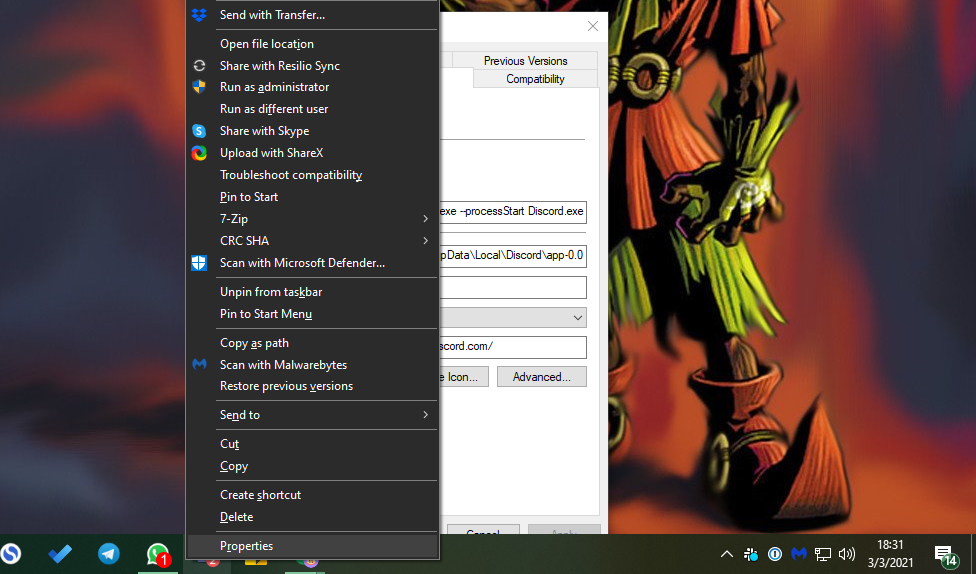
Task: Choose Scan with Malwarebytes
Action: point(312,365)
